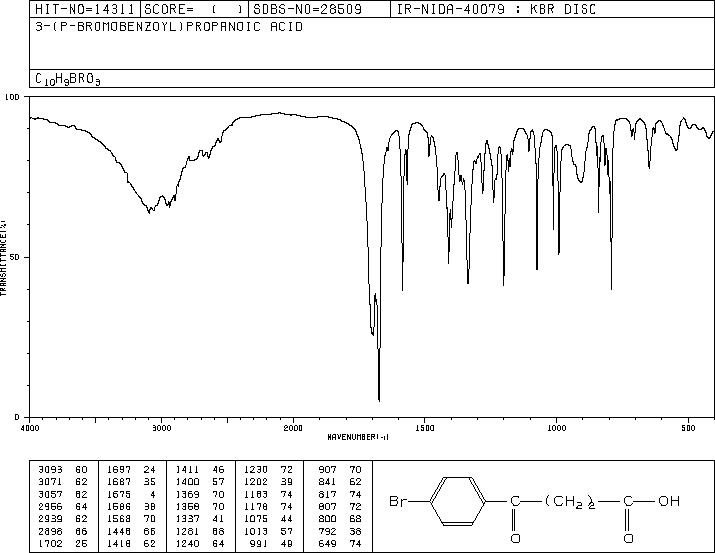
Task: Click the 2000 wavenumber axis label
Action: coord(293,428)
